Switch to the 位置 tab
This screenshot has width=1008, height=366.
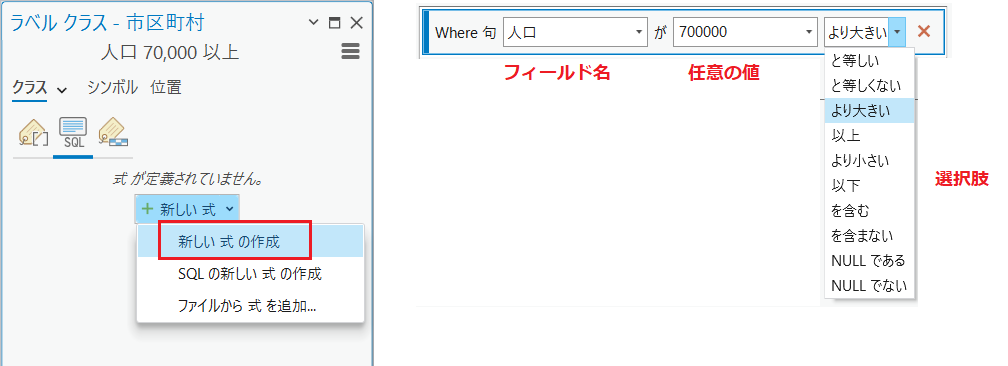(x=166, y=87)
